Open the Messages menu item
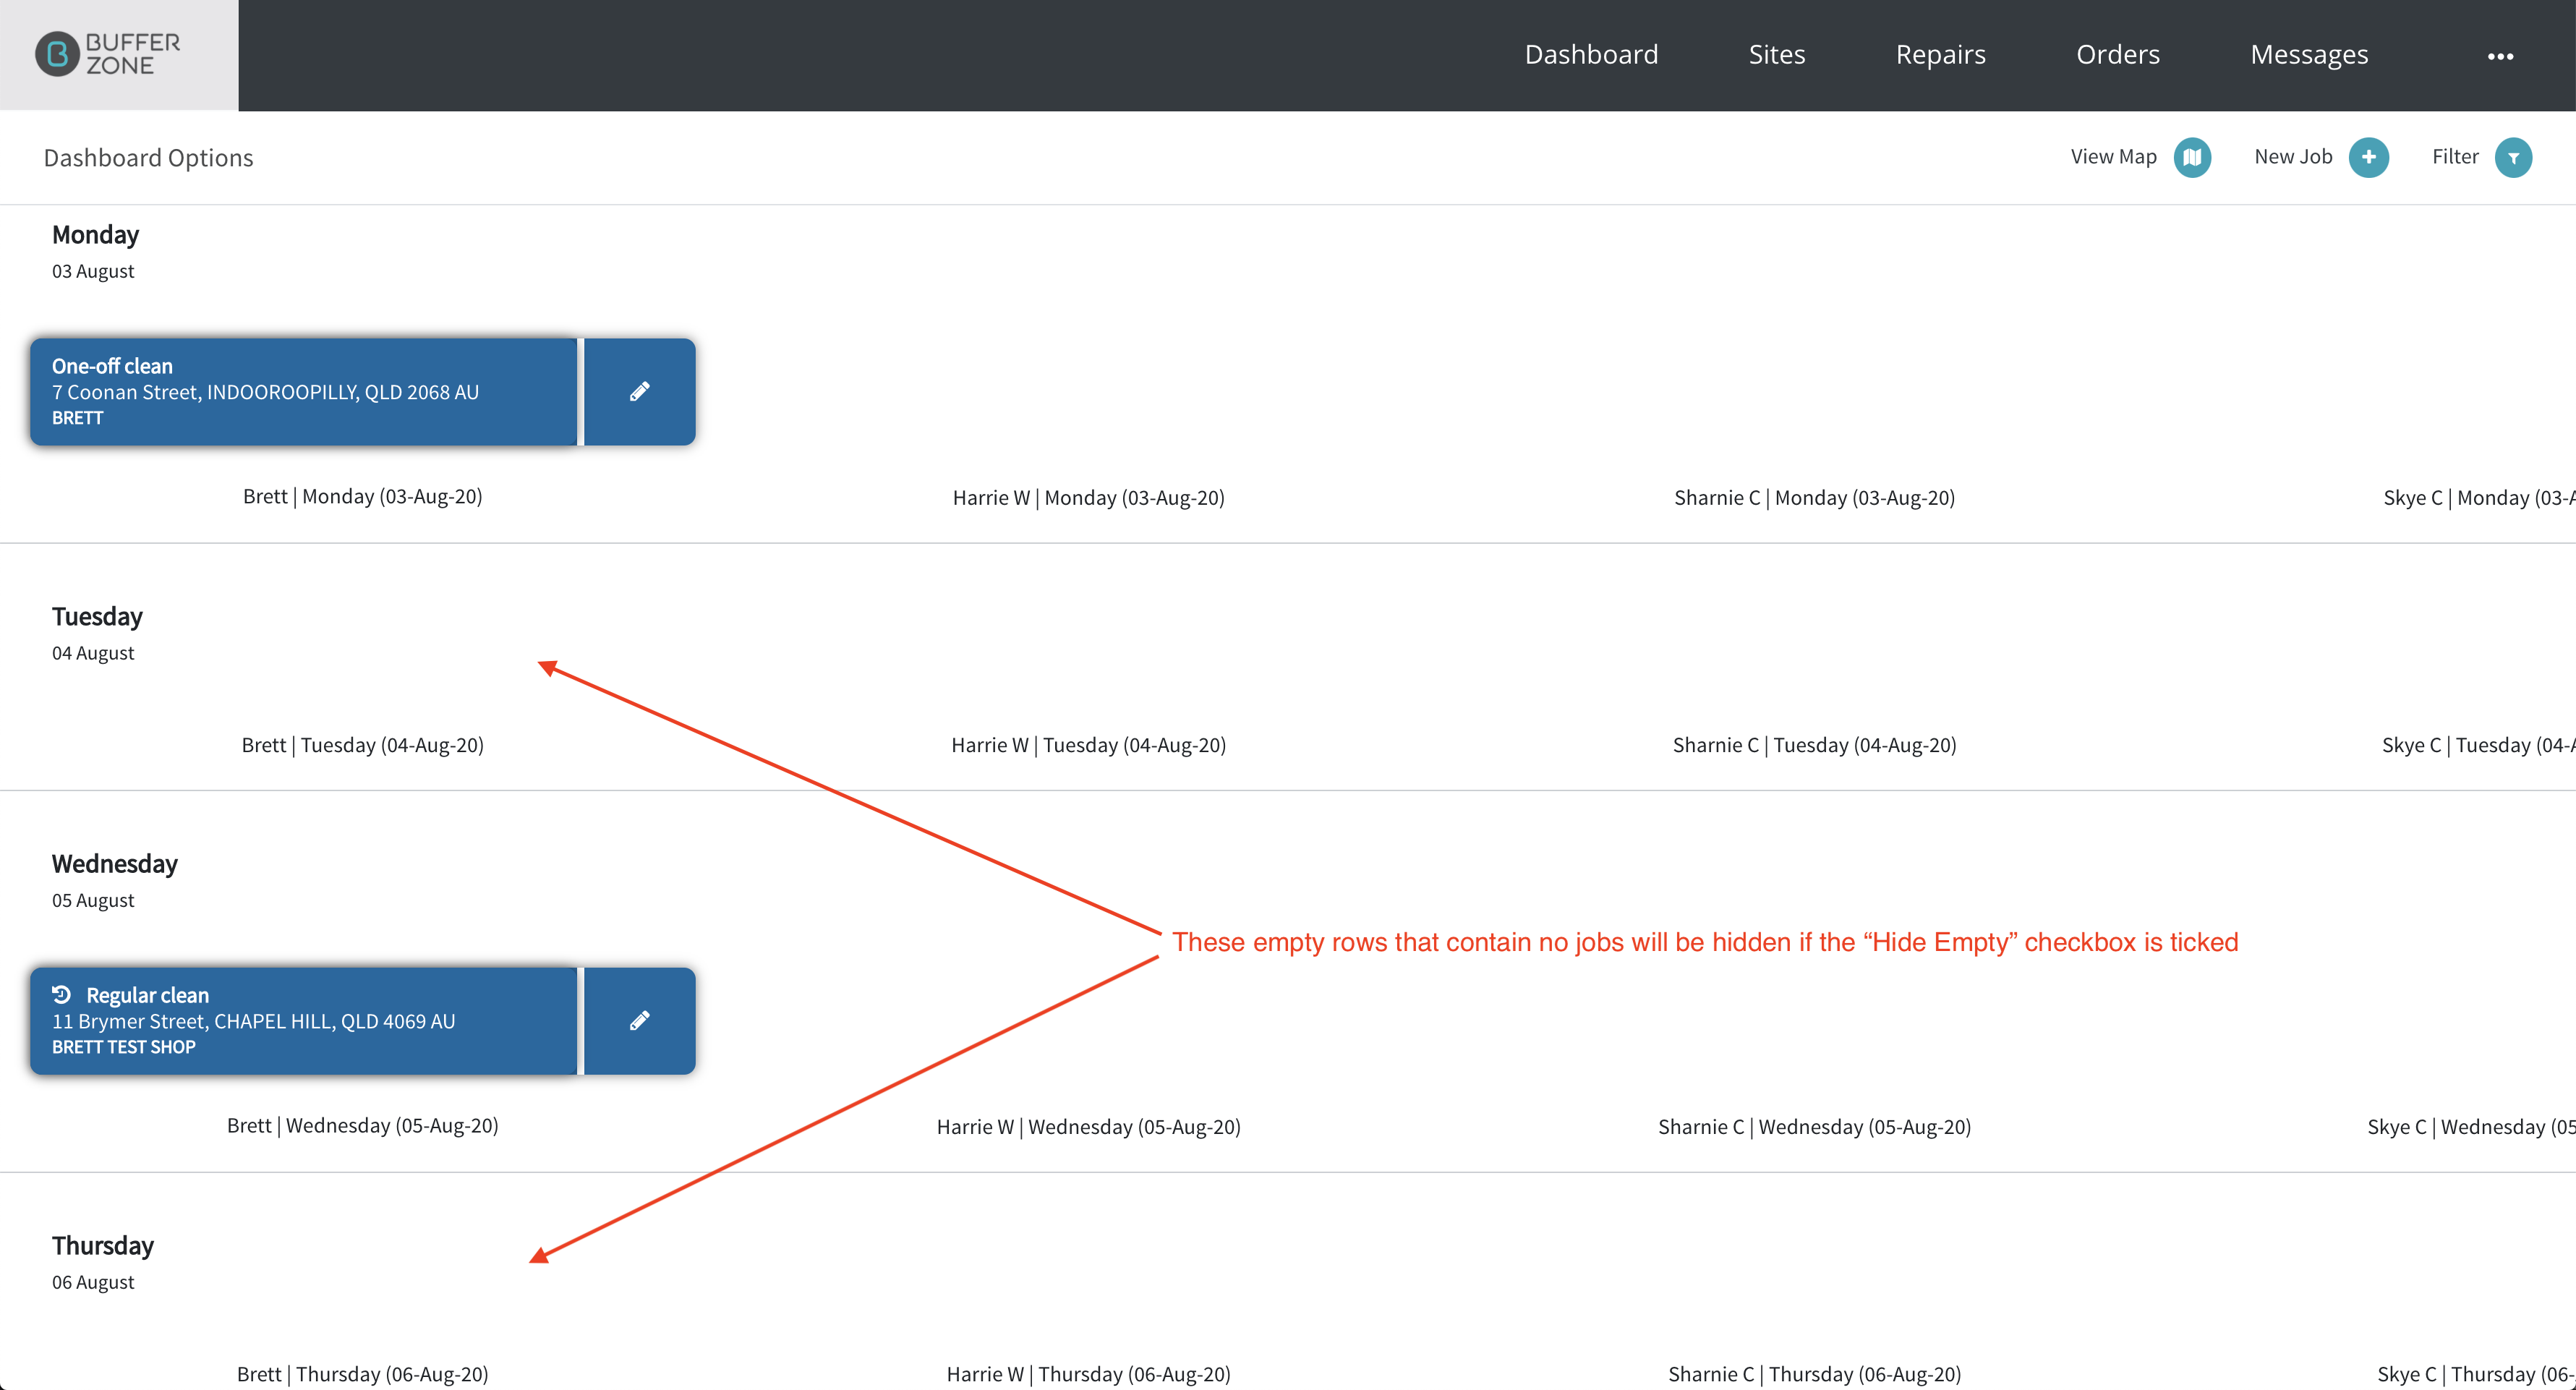The height and width of the screenshot is (1390, 2576). coord(2309,54)
